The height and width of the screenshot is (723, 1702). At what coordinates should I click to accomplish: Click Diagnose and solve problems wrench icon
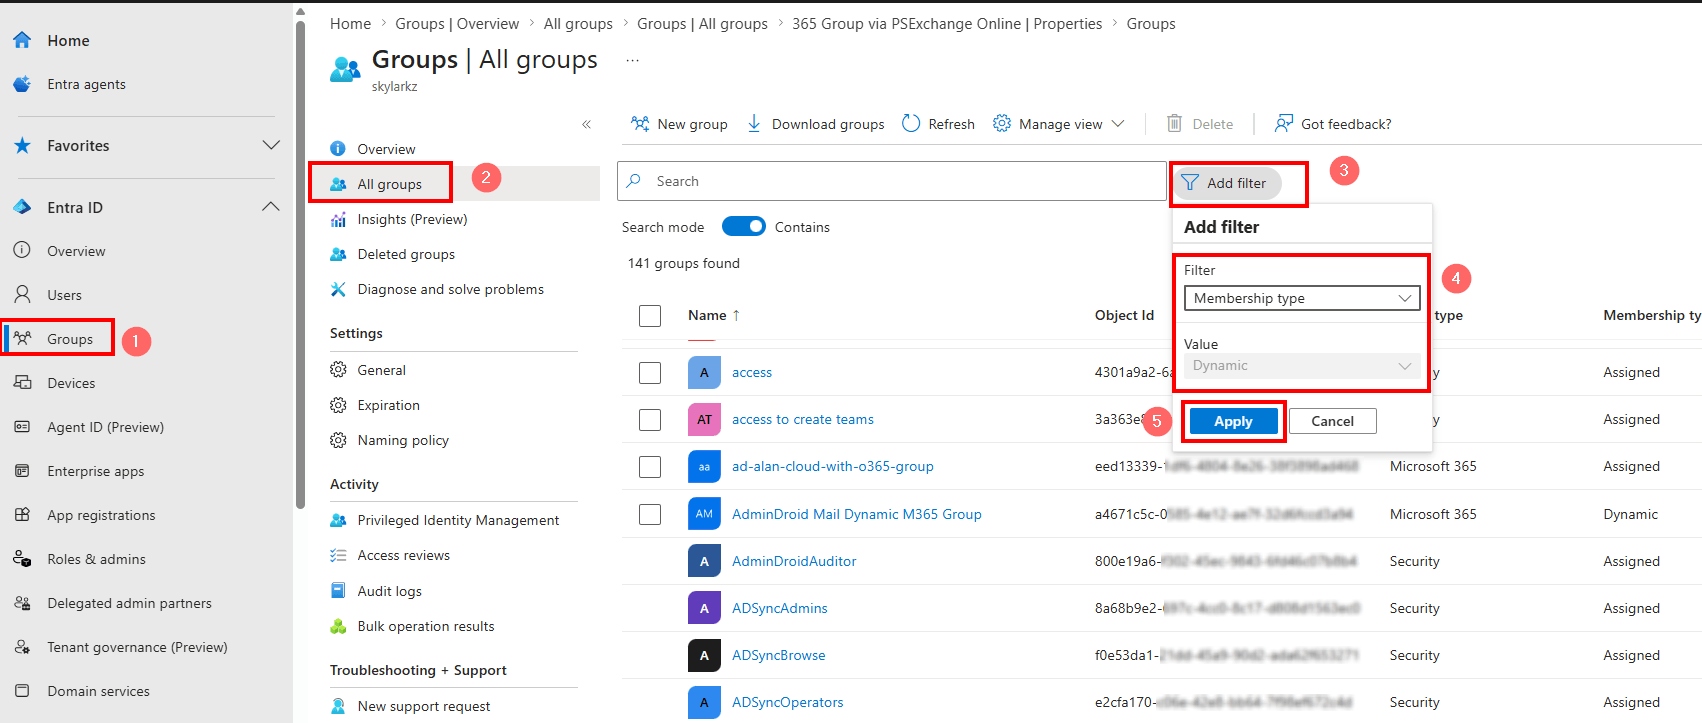pyautogui.click(x=338, y=290)
